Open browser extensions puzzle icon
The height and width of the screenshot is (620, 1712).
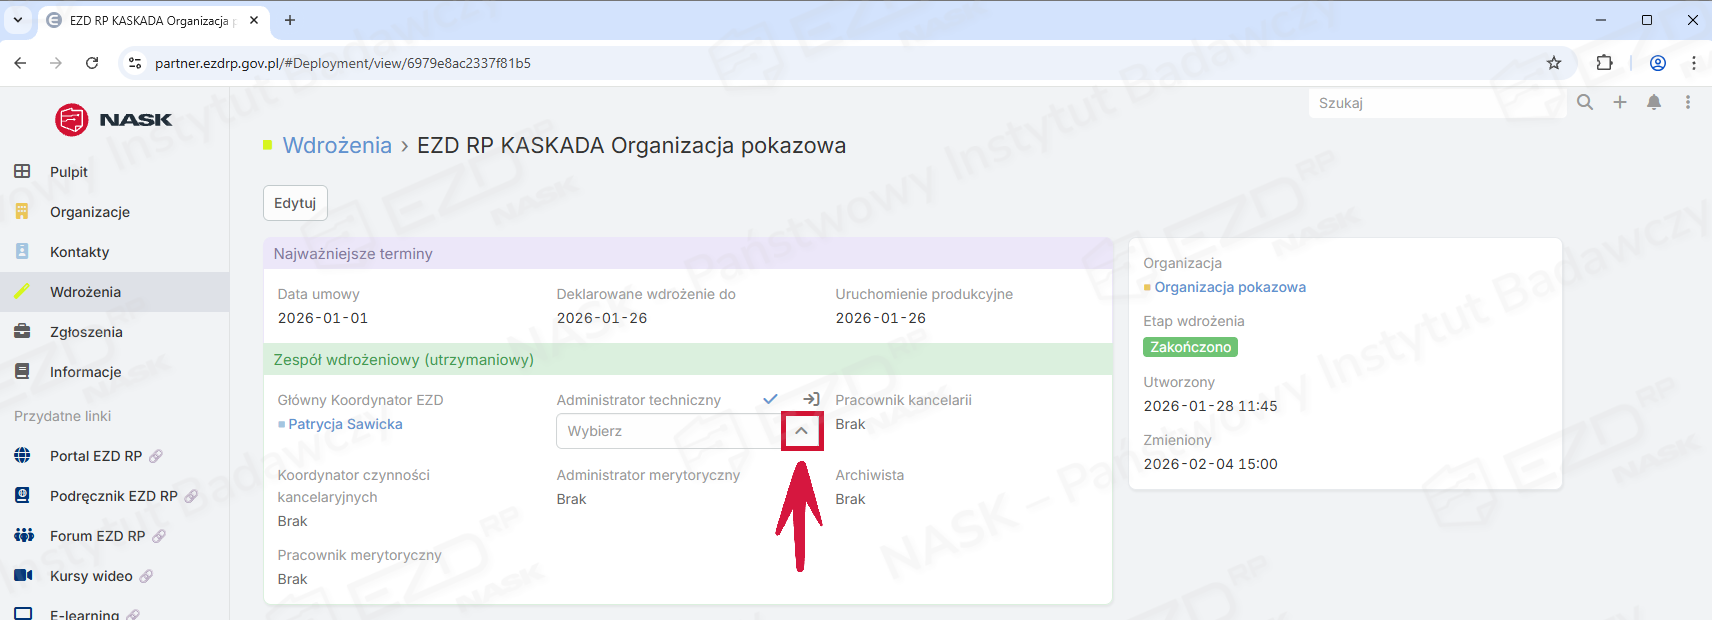(1604, 63)
